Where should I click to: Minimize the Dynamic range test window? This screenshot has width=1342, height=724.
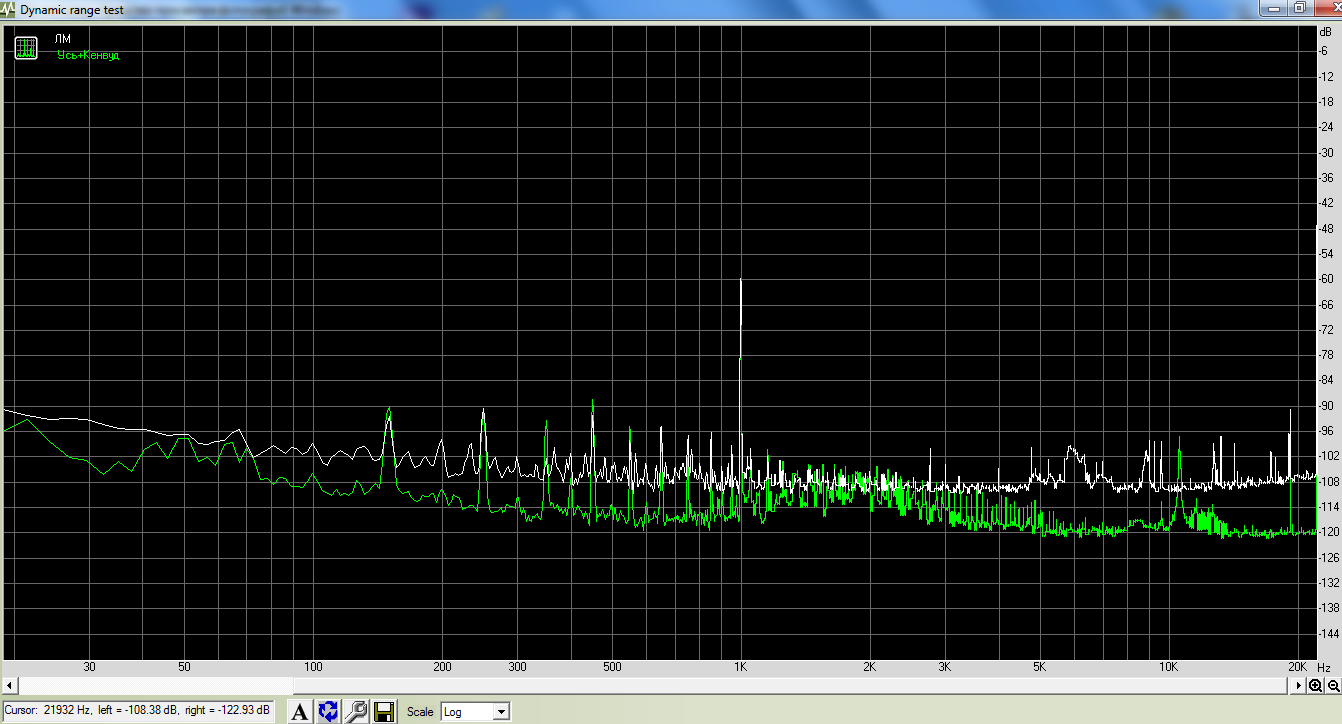coord(1272,8)
